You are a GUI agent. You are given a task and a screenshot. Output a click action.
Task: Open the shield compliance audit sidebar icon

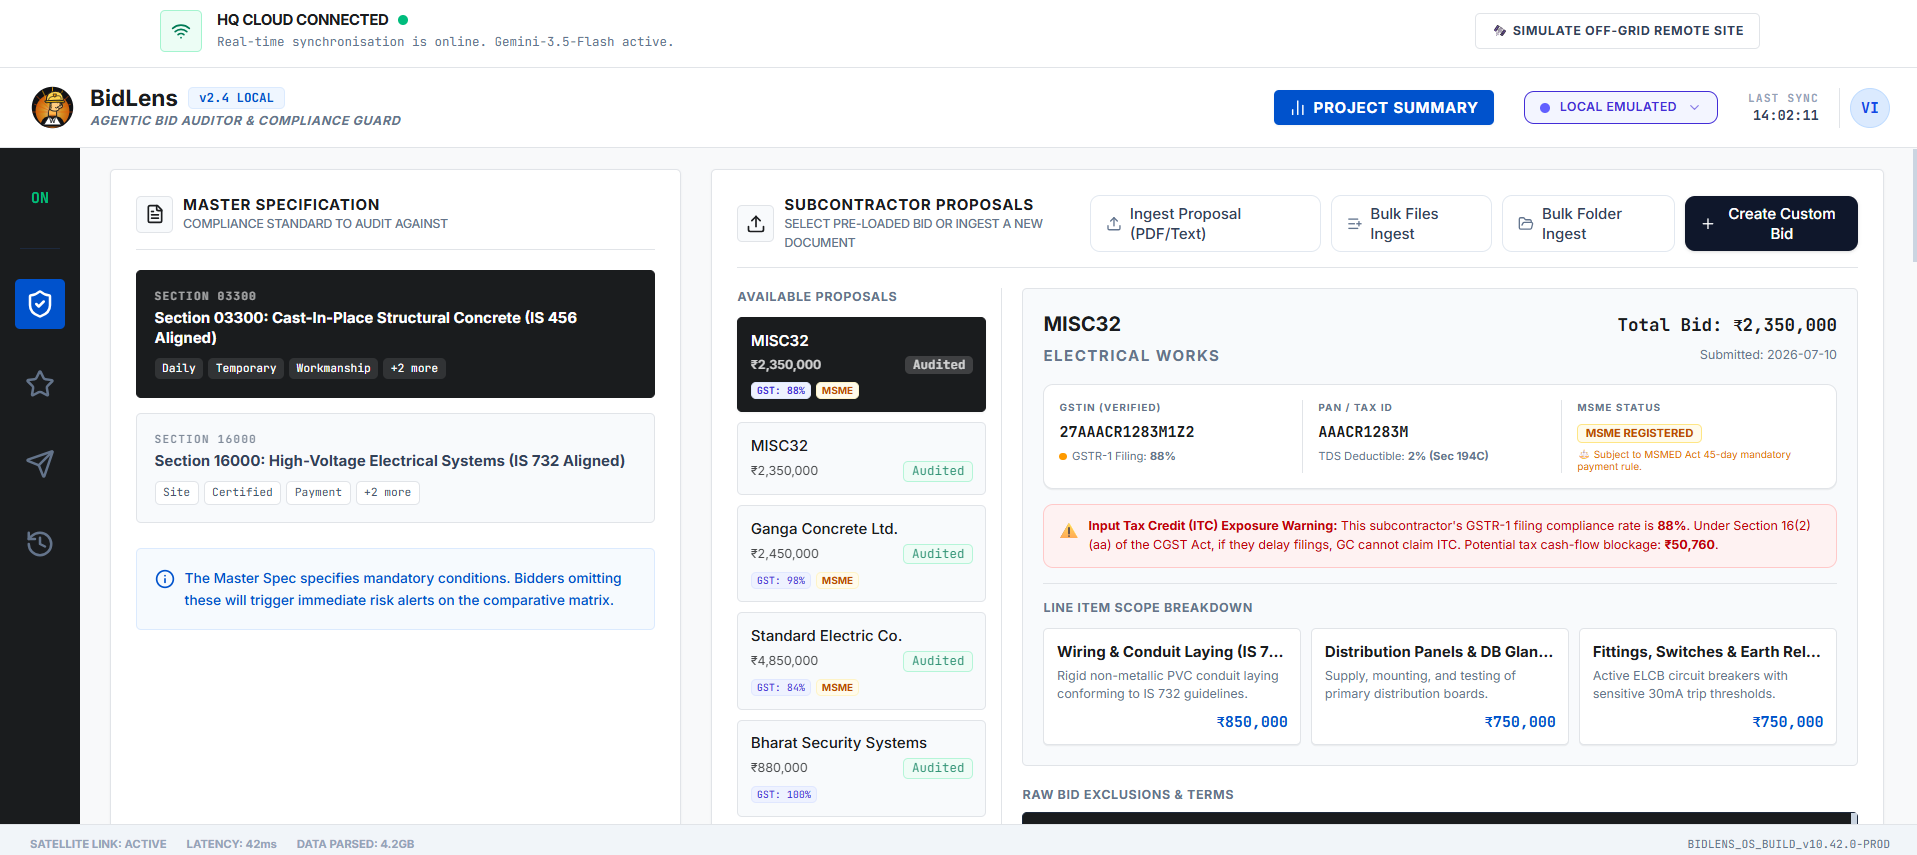pyautogui.click(x=40, y=304)
